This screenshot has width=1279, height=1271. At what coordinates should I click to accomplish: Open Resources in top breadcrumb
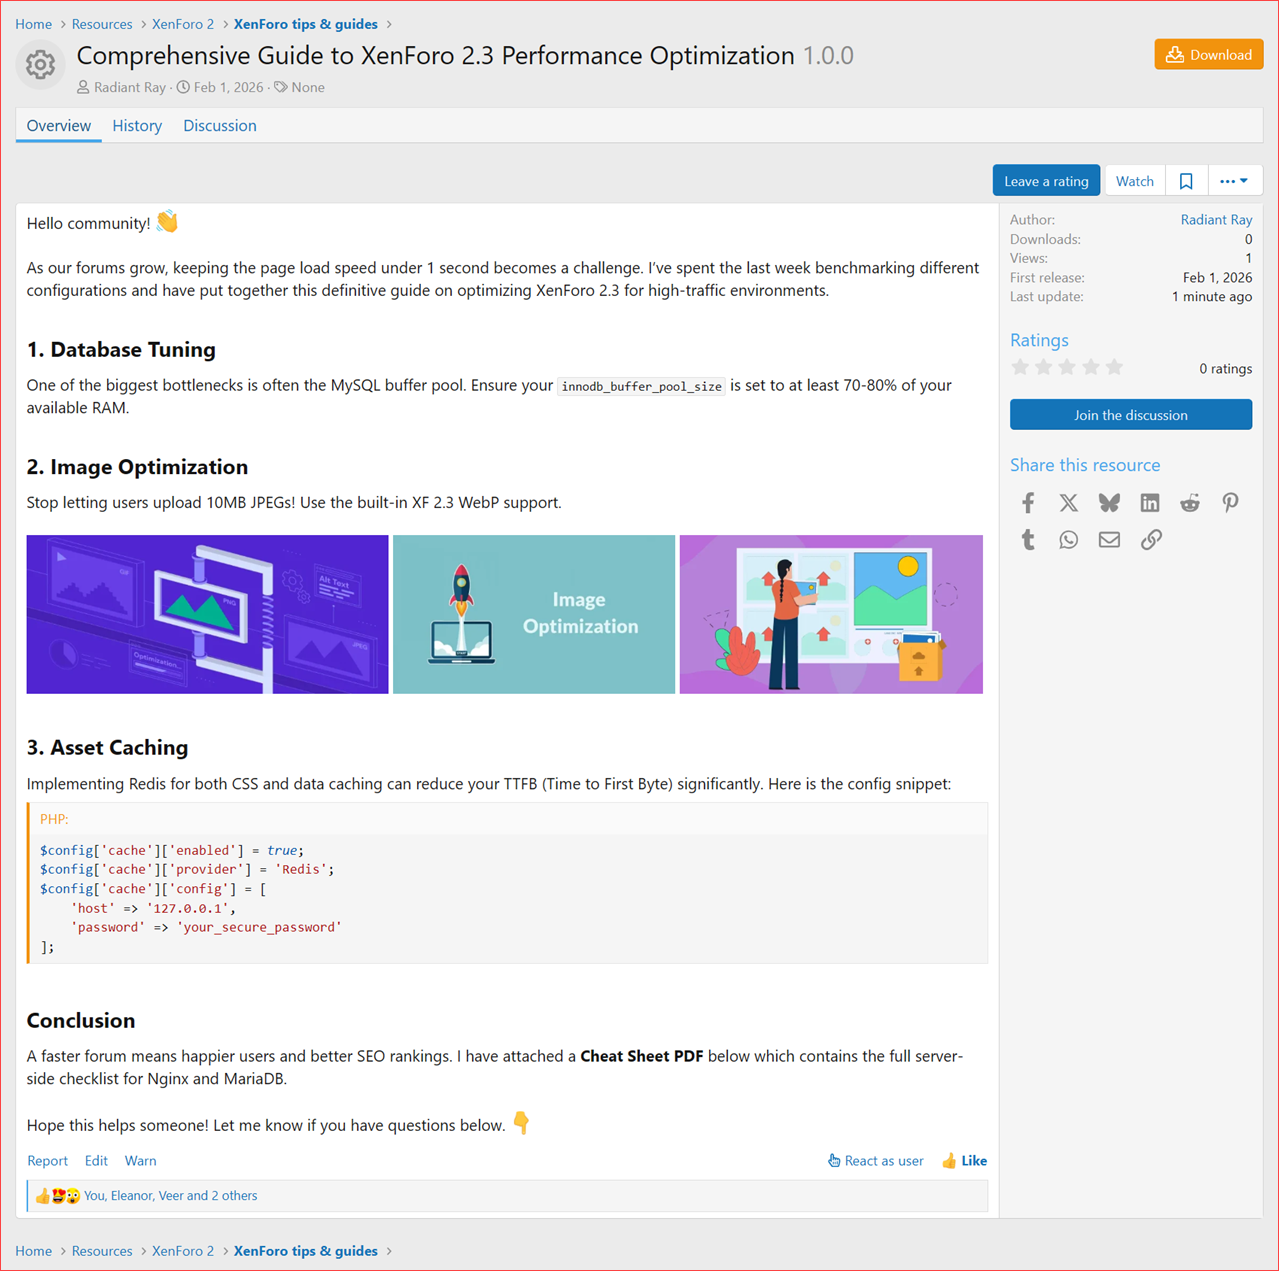pyautogui.click(x=102, y=24)
